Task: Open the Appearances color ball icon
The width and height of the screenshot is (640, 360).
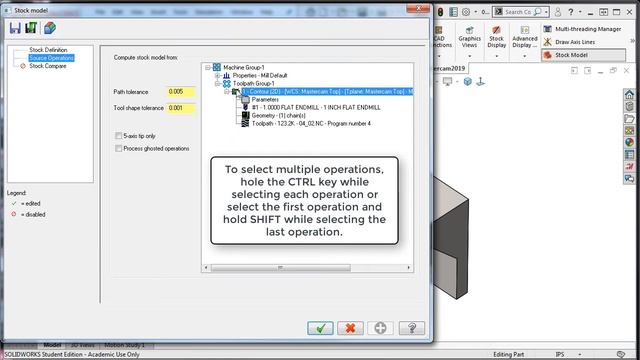Action: pos(629,142)
